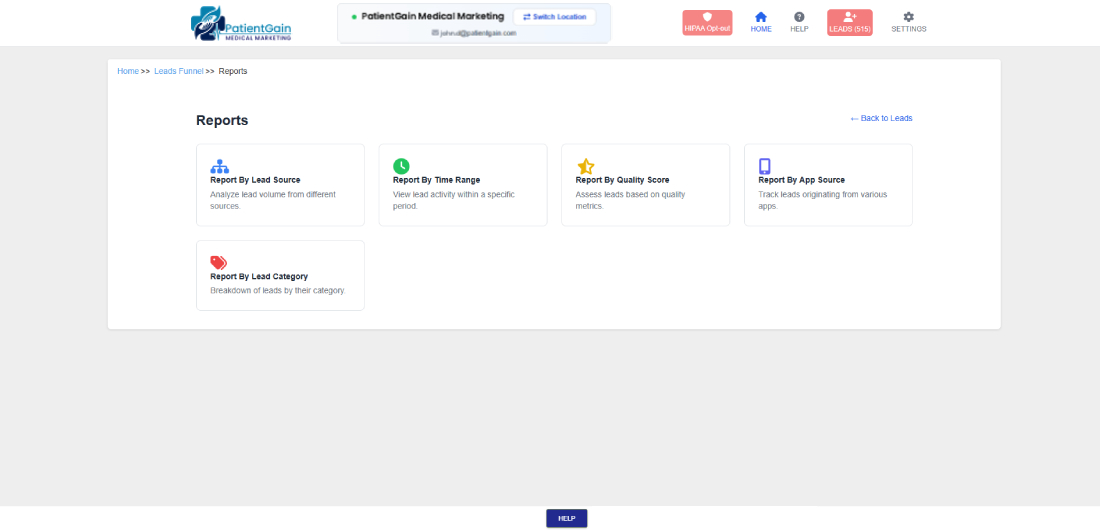
Task: Click the green clock Time Range icon
Action: tap(401, 166)
